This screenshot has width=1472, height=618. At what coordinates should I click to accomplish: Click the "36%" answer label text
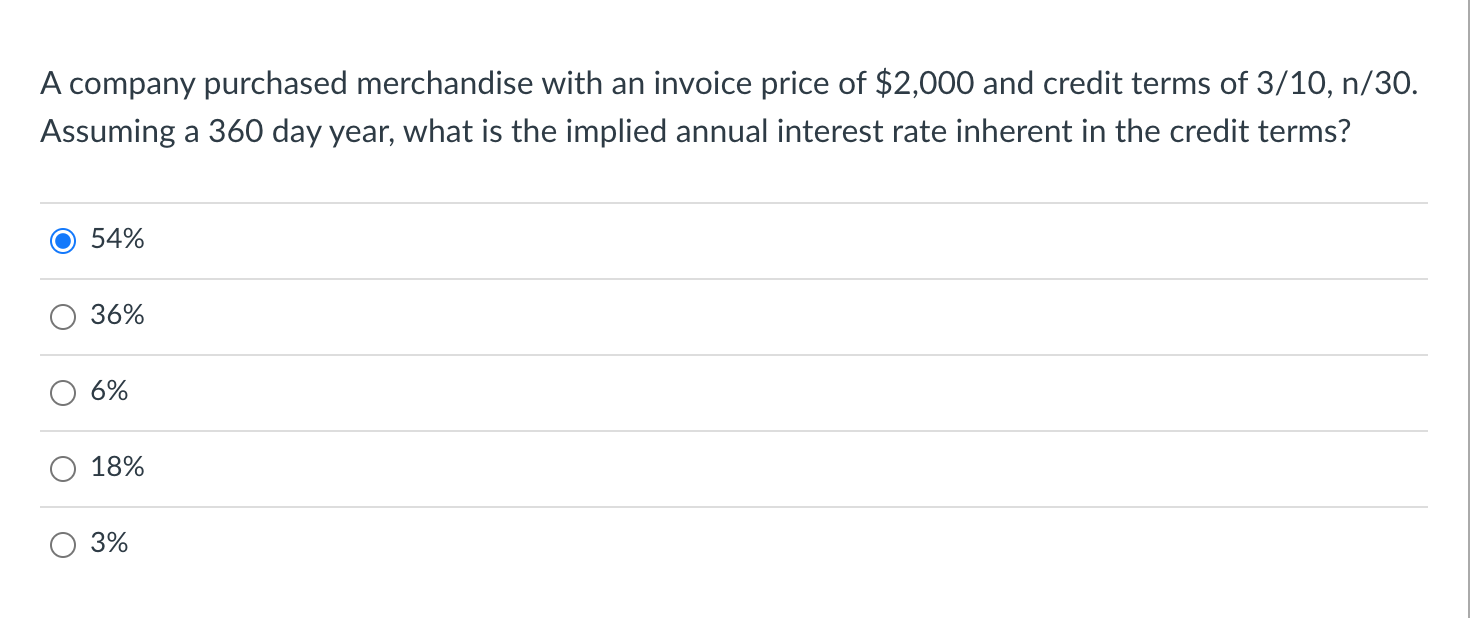[x=117, y=316]
